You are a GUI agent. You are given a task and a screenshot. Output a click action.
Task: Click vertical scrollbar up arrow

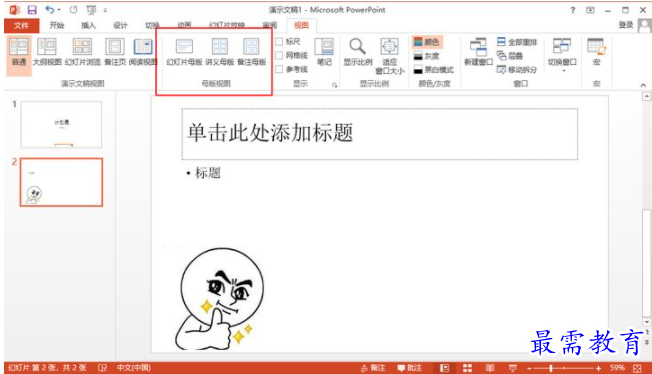click(x=646, y=97)
